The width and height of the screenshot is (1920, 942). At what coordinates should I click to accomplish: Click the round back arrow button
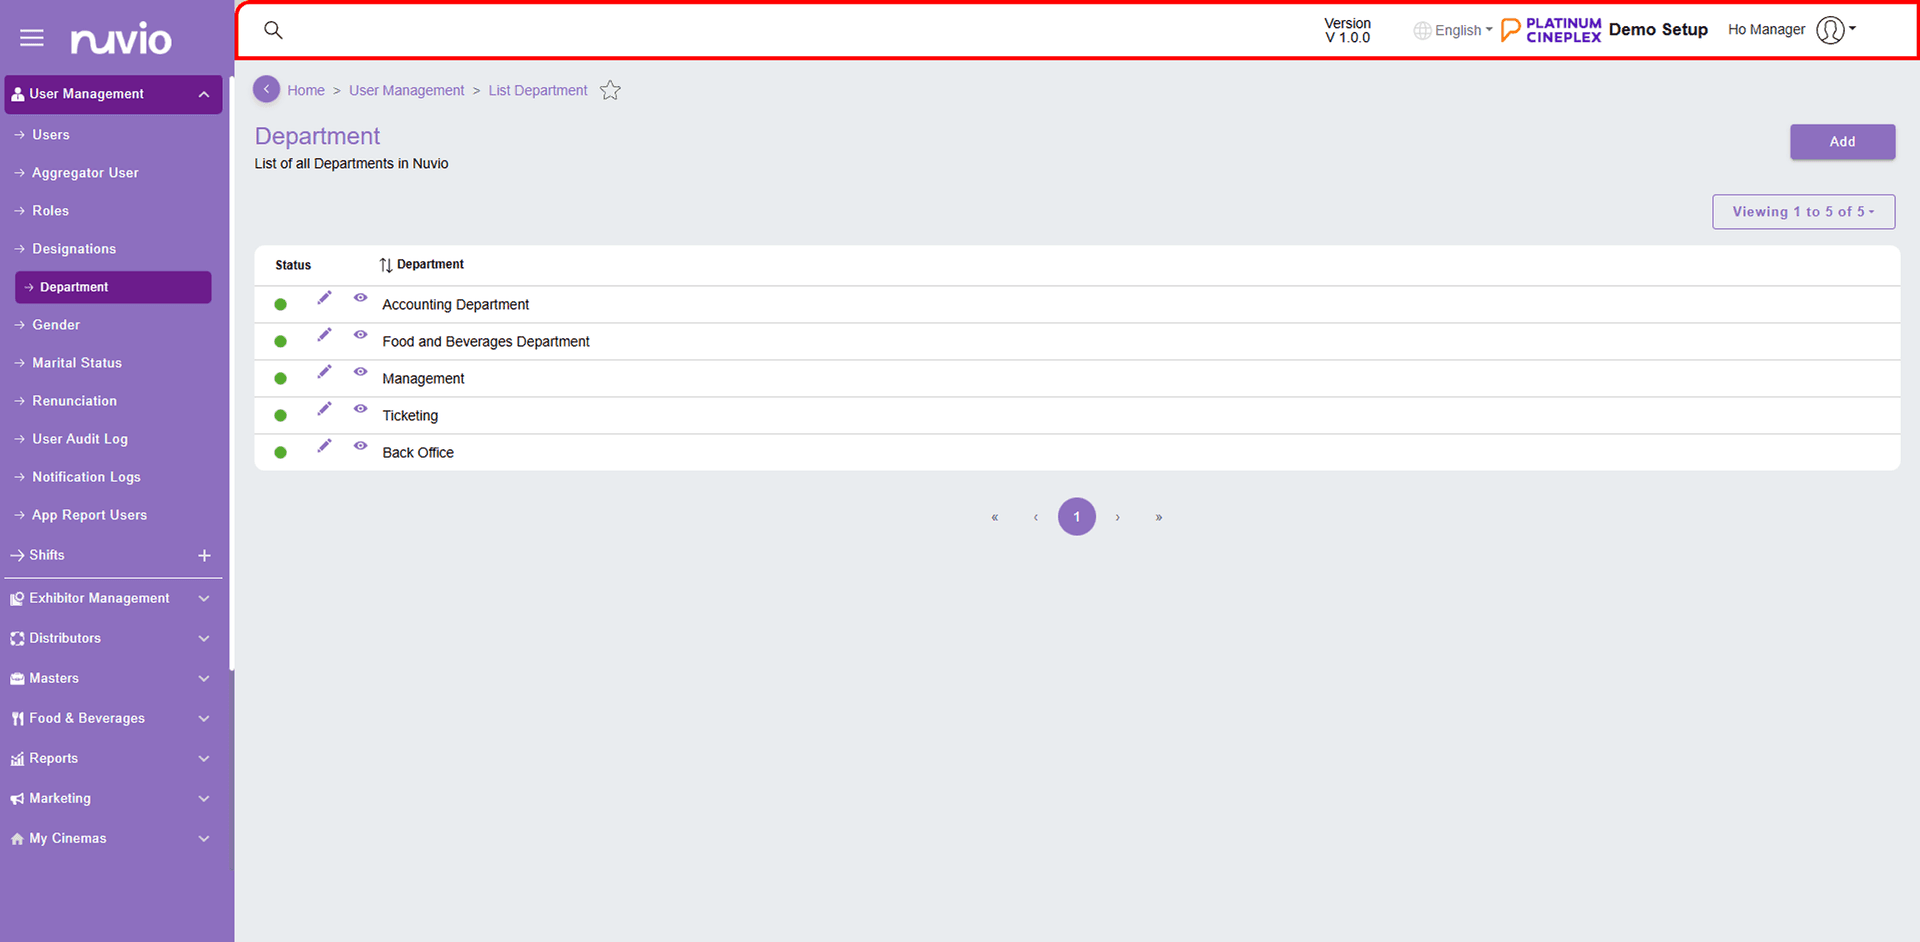pos(266,90)
